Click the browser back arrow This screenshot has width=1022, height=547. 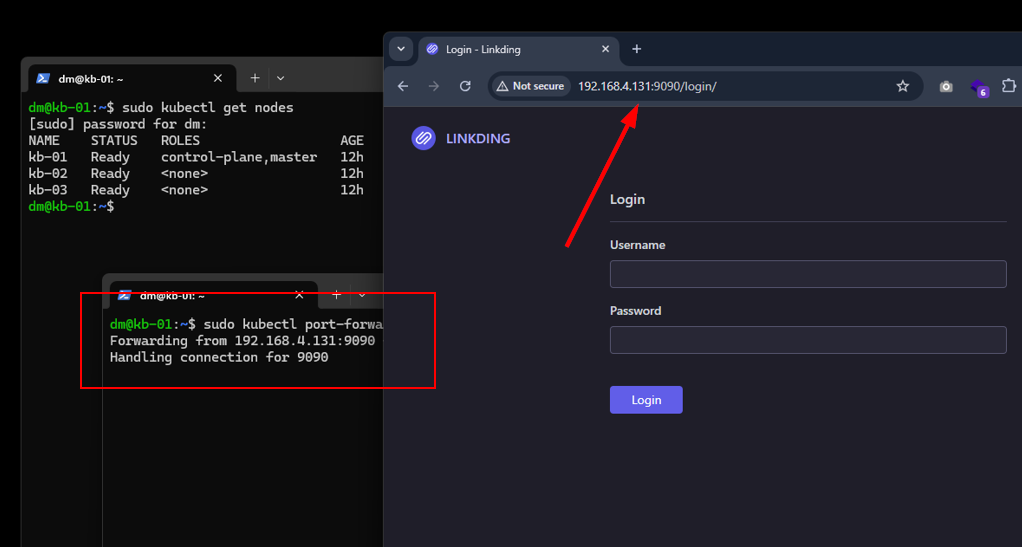(403, 86)
